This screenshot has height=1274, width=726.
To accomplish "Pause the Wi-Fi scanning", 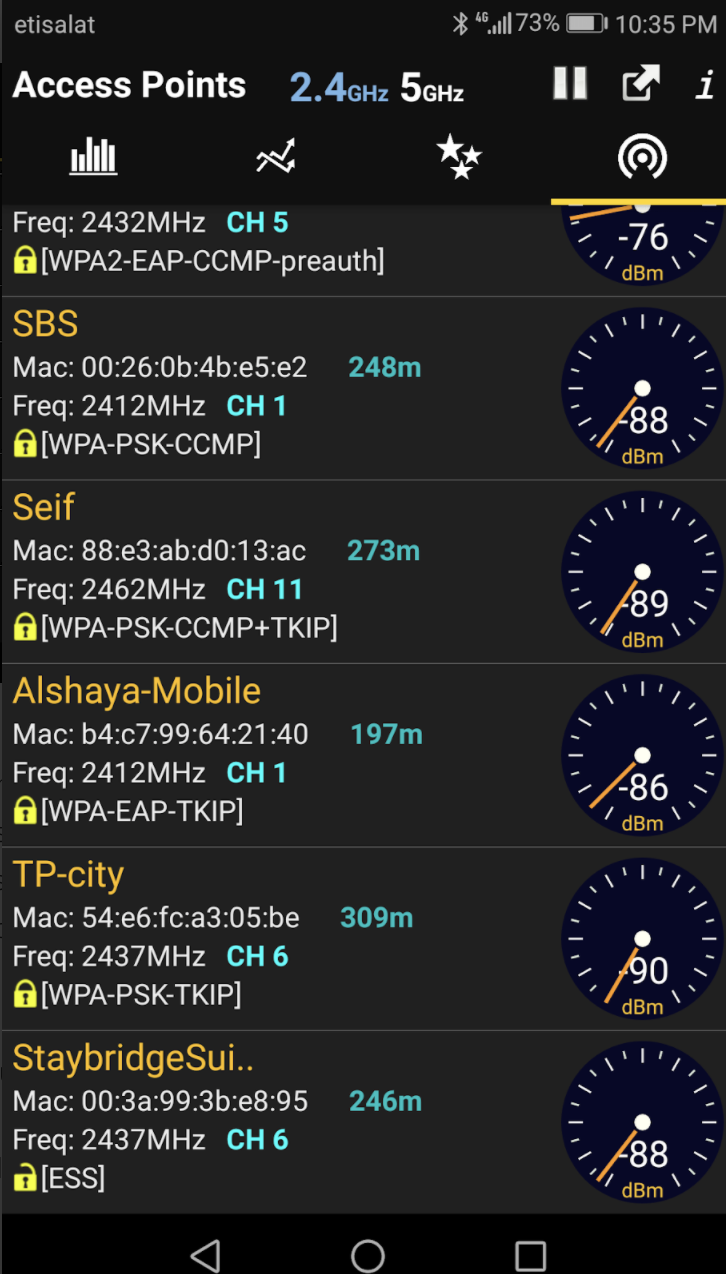I will click(570, 84).
